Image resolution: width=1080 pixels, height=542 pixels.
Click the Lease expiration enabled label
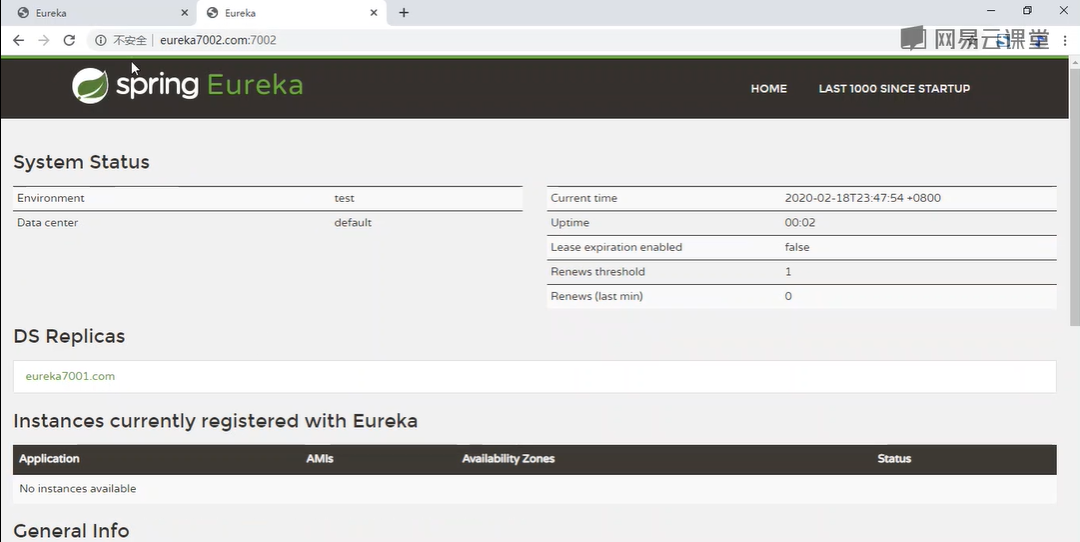pos(616,247)
